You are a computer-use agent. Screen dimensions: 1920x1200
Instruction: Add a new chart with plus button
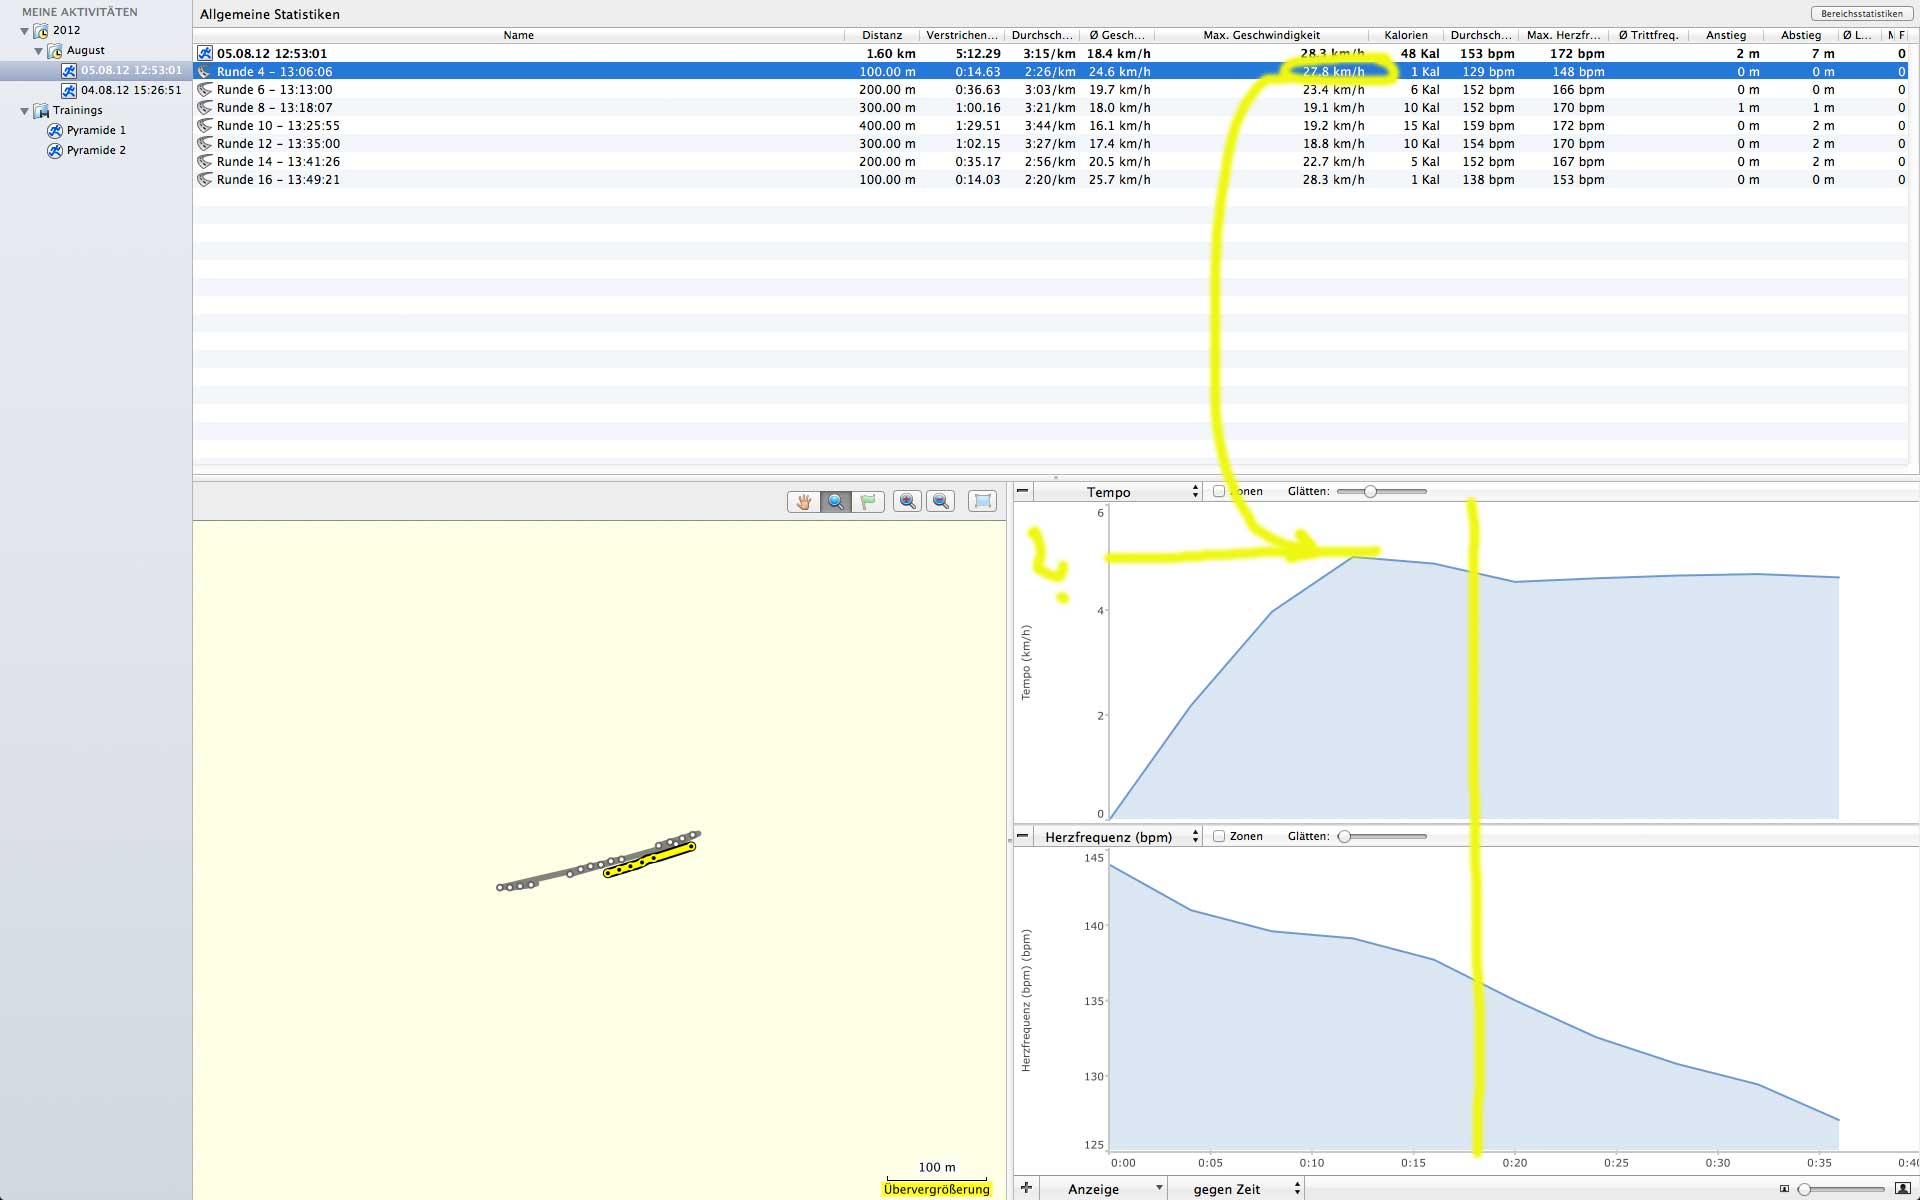1026,1188
